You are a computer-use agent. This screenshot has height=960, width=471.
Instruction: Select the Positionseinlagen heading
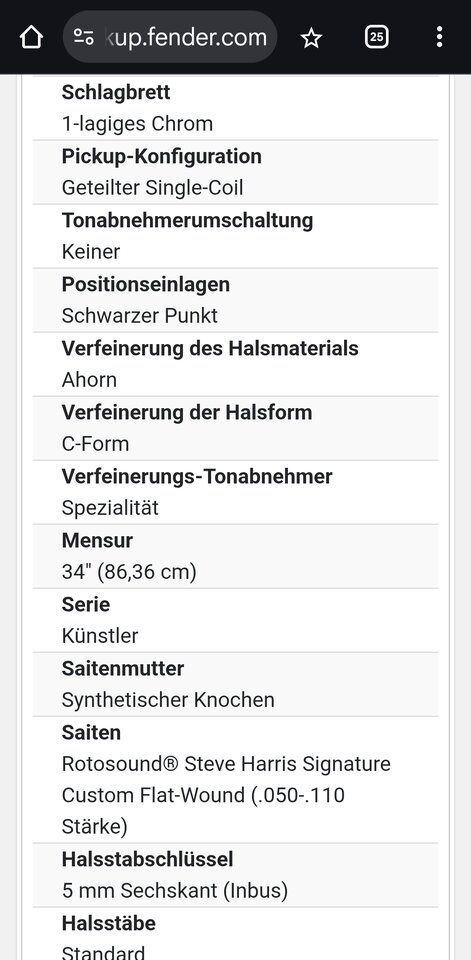[x=146, y=284]
